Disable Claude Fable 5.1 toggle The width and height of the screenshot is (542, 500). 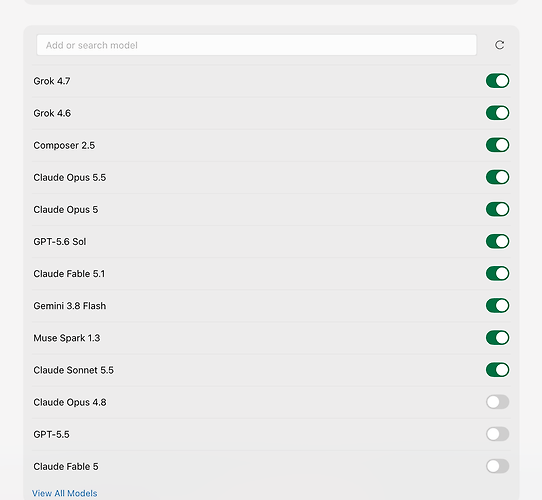(497, 274)
